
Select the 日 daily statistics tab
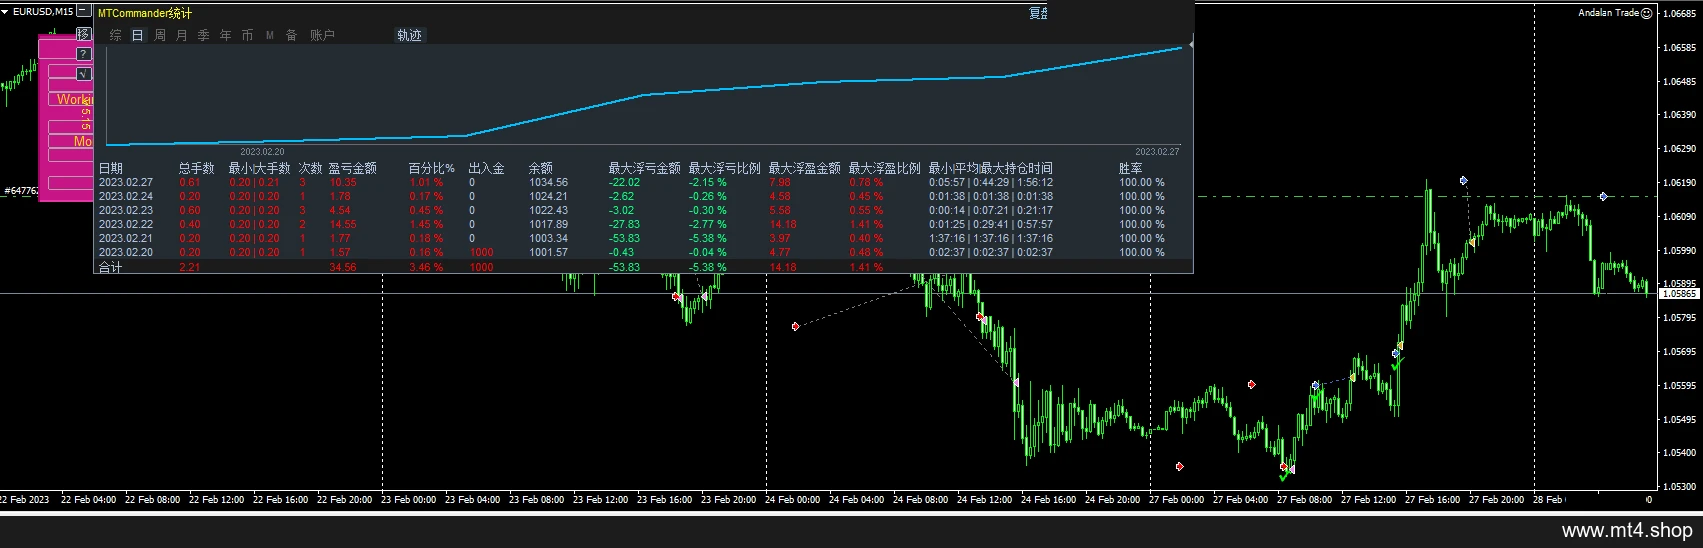point(138,35)
